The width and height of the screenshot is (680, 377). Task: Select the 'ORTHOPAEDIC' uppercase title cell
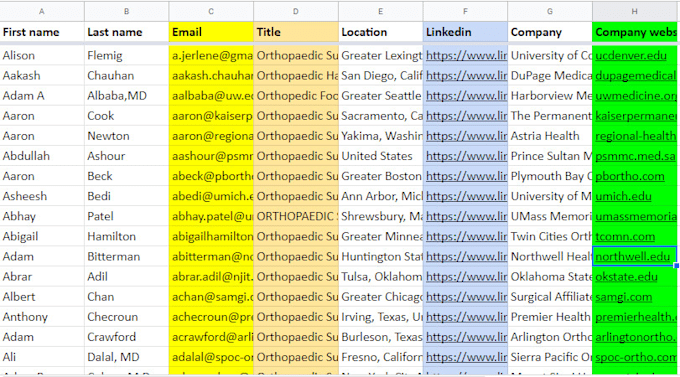coord(296,216)
